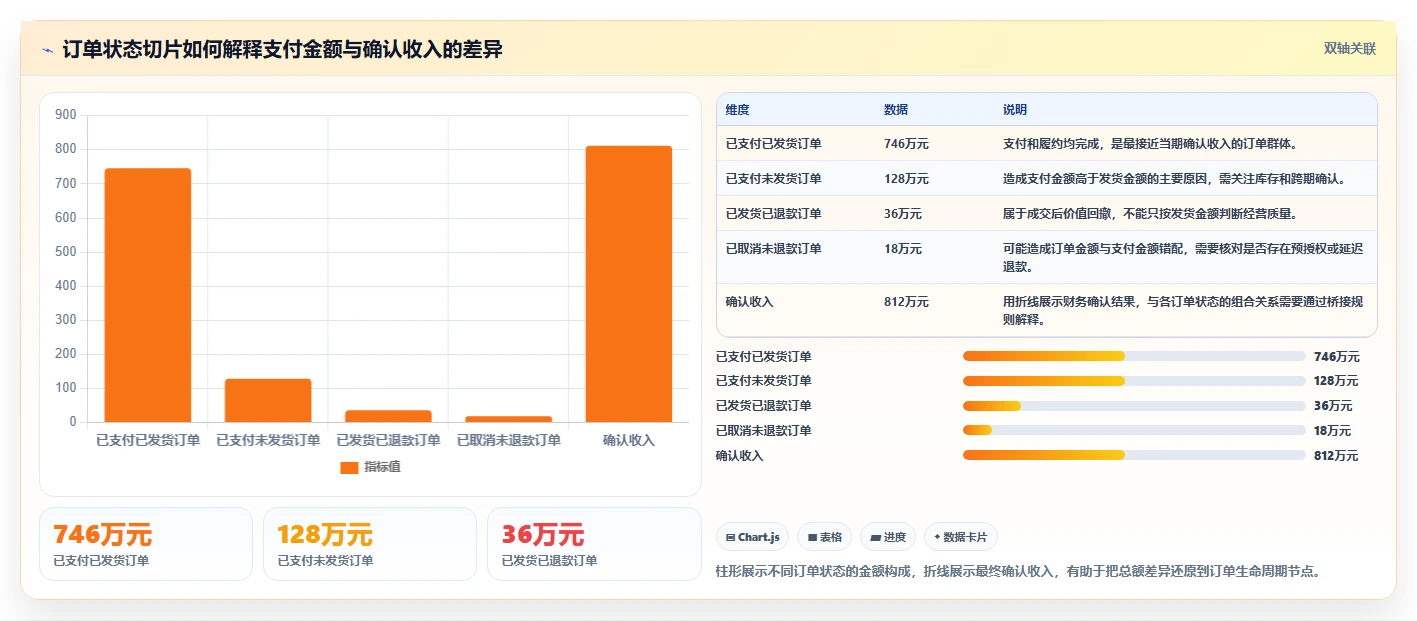Click the 数据 table column header
Image resolution: width=1417 pixels, height=621 pixels.
tap(896, 110)
